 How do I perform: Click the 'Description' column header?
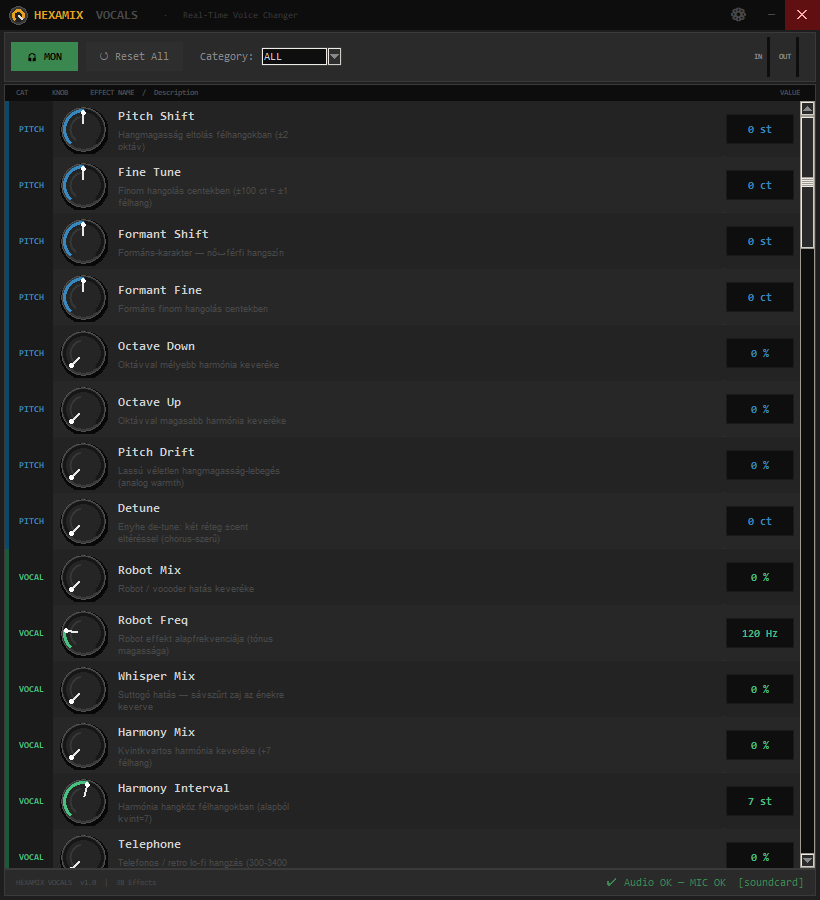pyautogui.click(x=176, y=92)
